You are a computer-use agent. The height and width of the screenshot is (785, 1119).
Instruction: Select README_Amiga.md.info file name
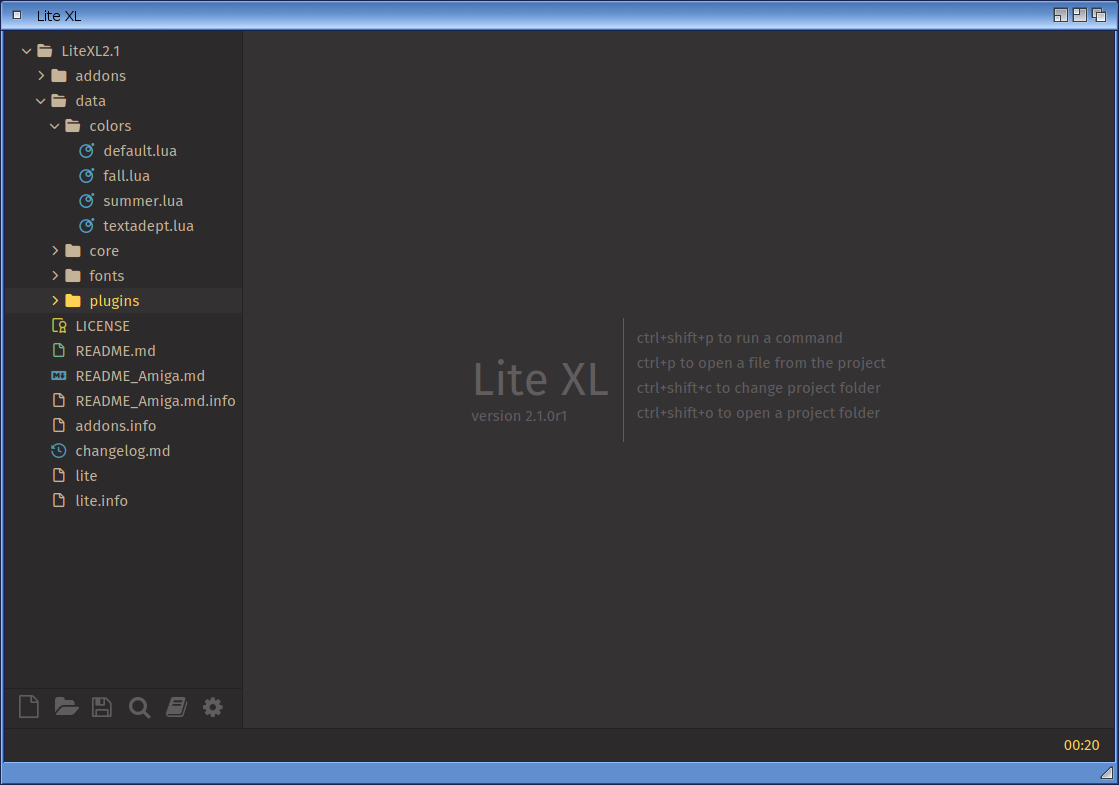tap(156, 401)
